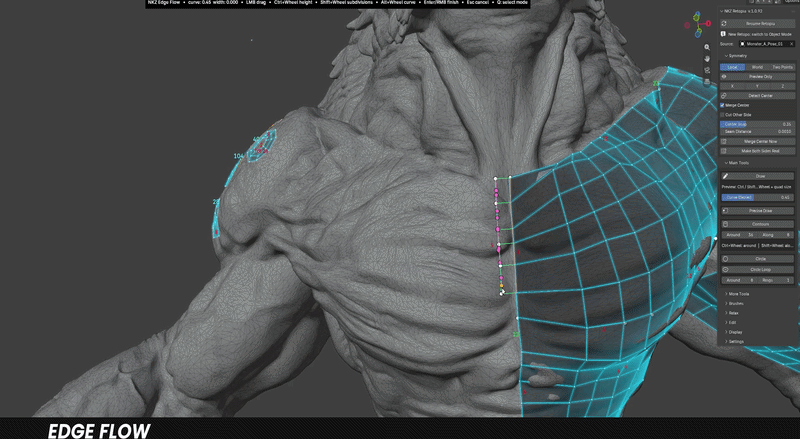Screen dimensions: 800x439
Task: Select Two Points symmetry mode
Action: click(x=782, y=67)
